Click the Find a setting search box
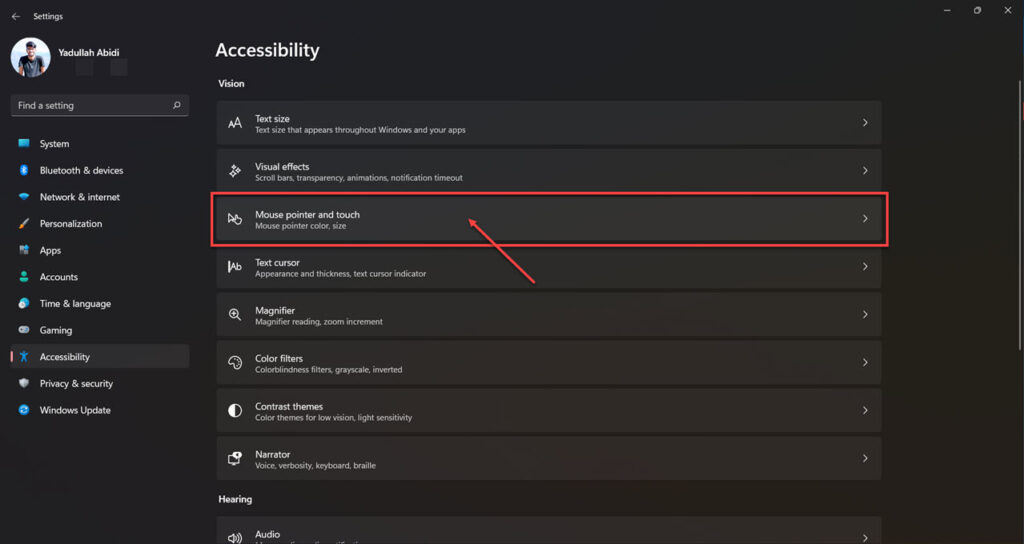Screen dimensions: 1024x544 pos(100,105)
